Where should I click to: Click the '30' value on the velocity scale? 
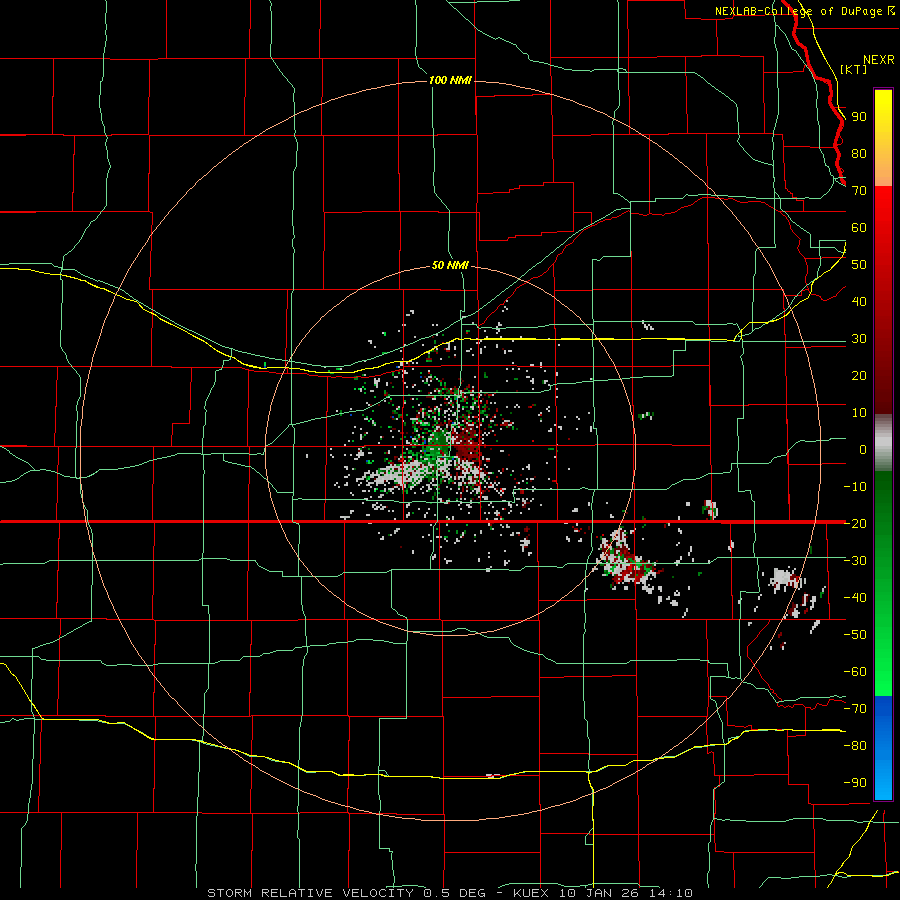pos(859,339)
